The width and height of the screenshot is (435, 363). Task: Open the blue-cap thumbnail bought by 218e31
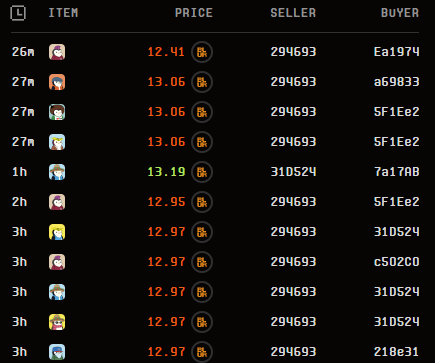(57, 352)
